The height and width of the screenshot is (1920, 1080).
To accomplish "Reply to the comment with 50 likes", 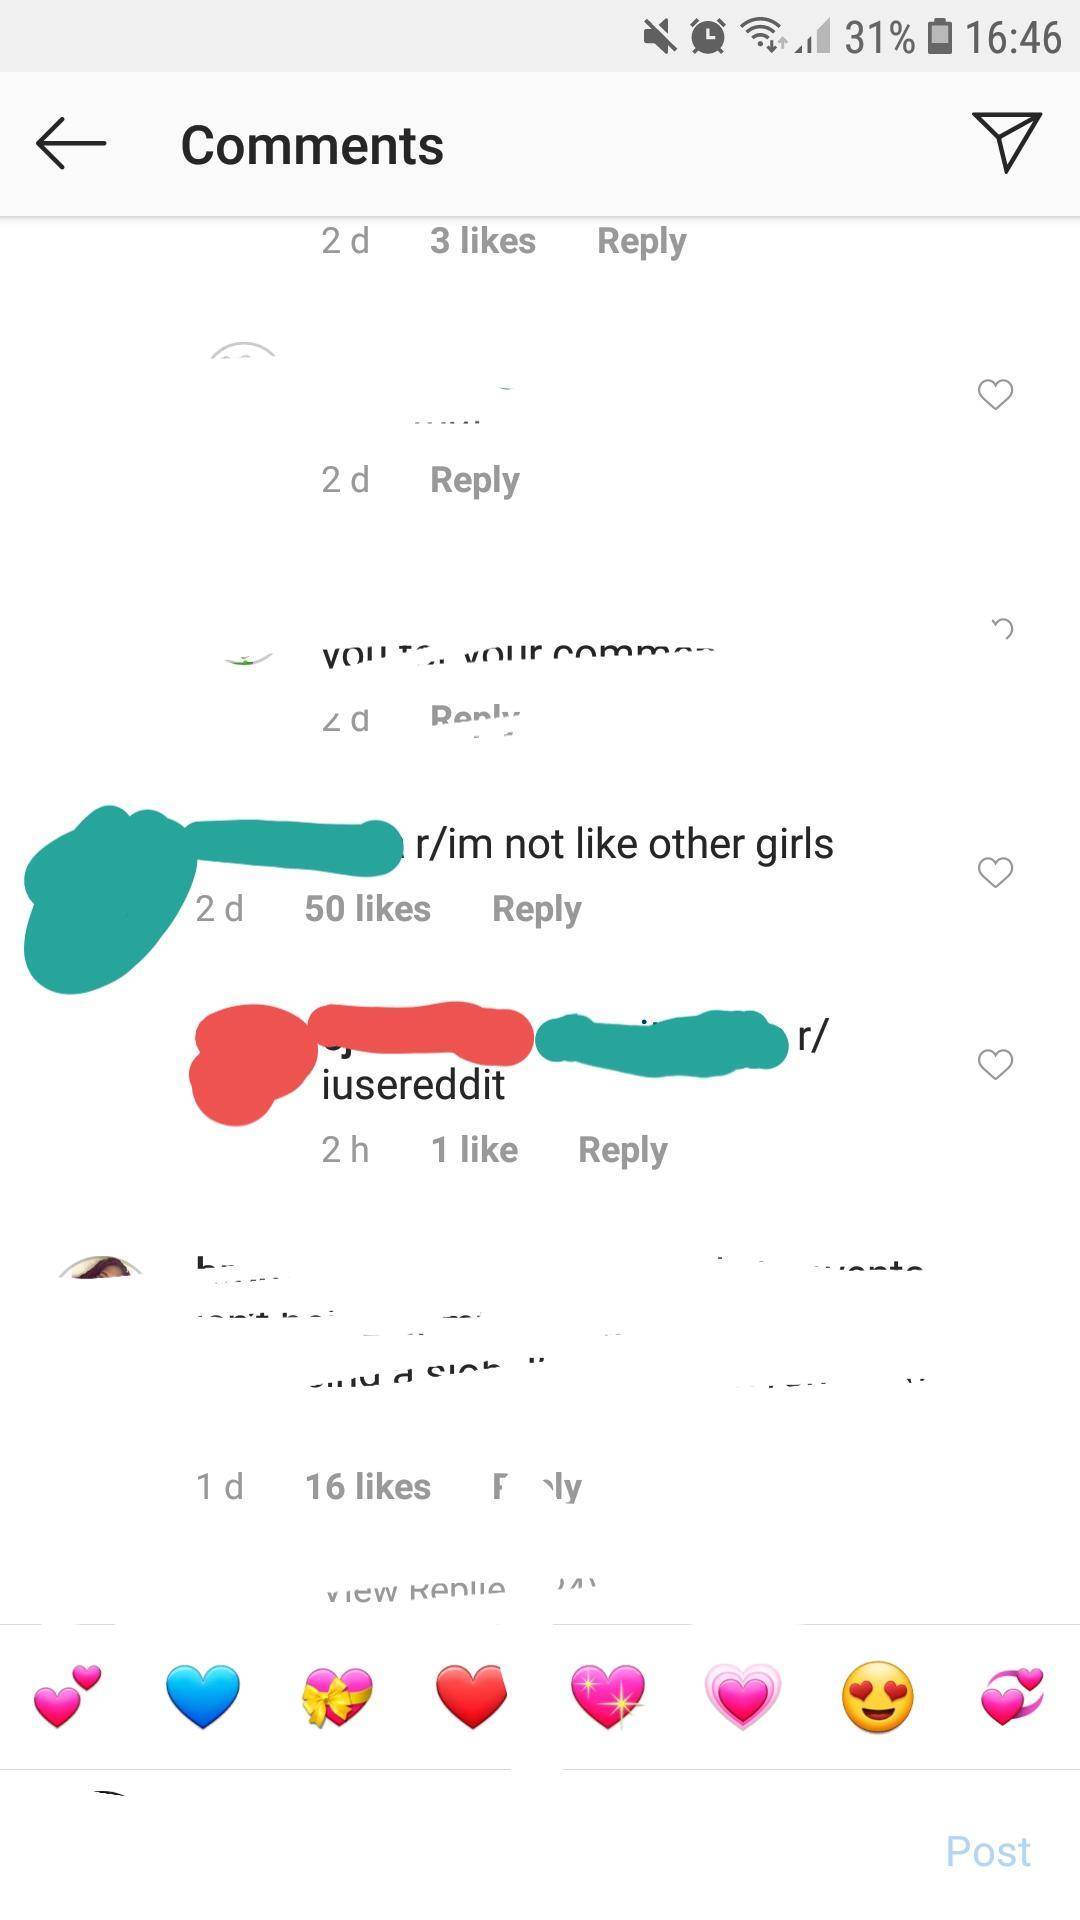I will (537, 909).
